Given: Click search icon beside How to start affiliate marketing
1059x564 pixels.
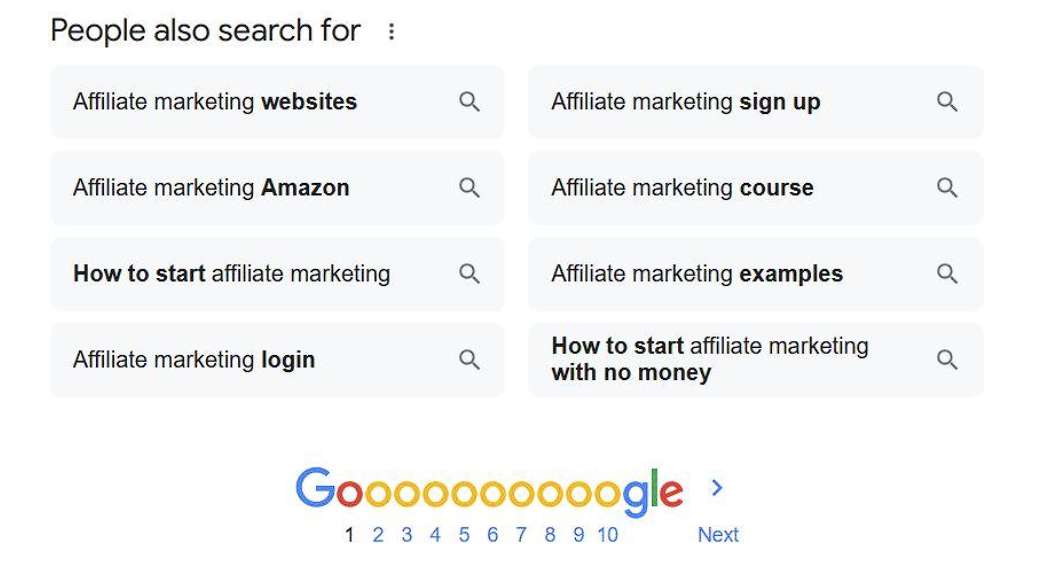Looking at the screenshot, I should [469, 274].
